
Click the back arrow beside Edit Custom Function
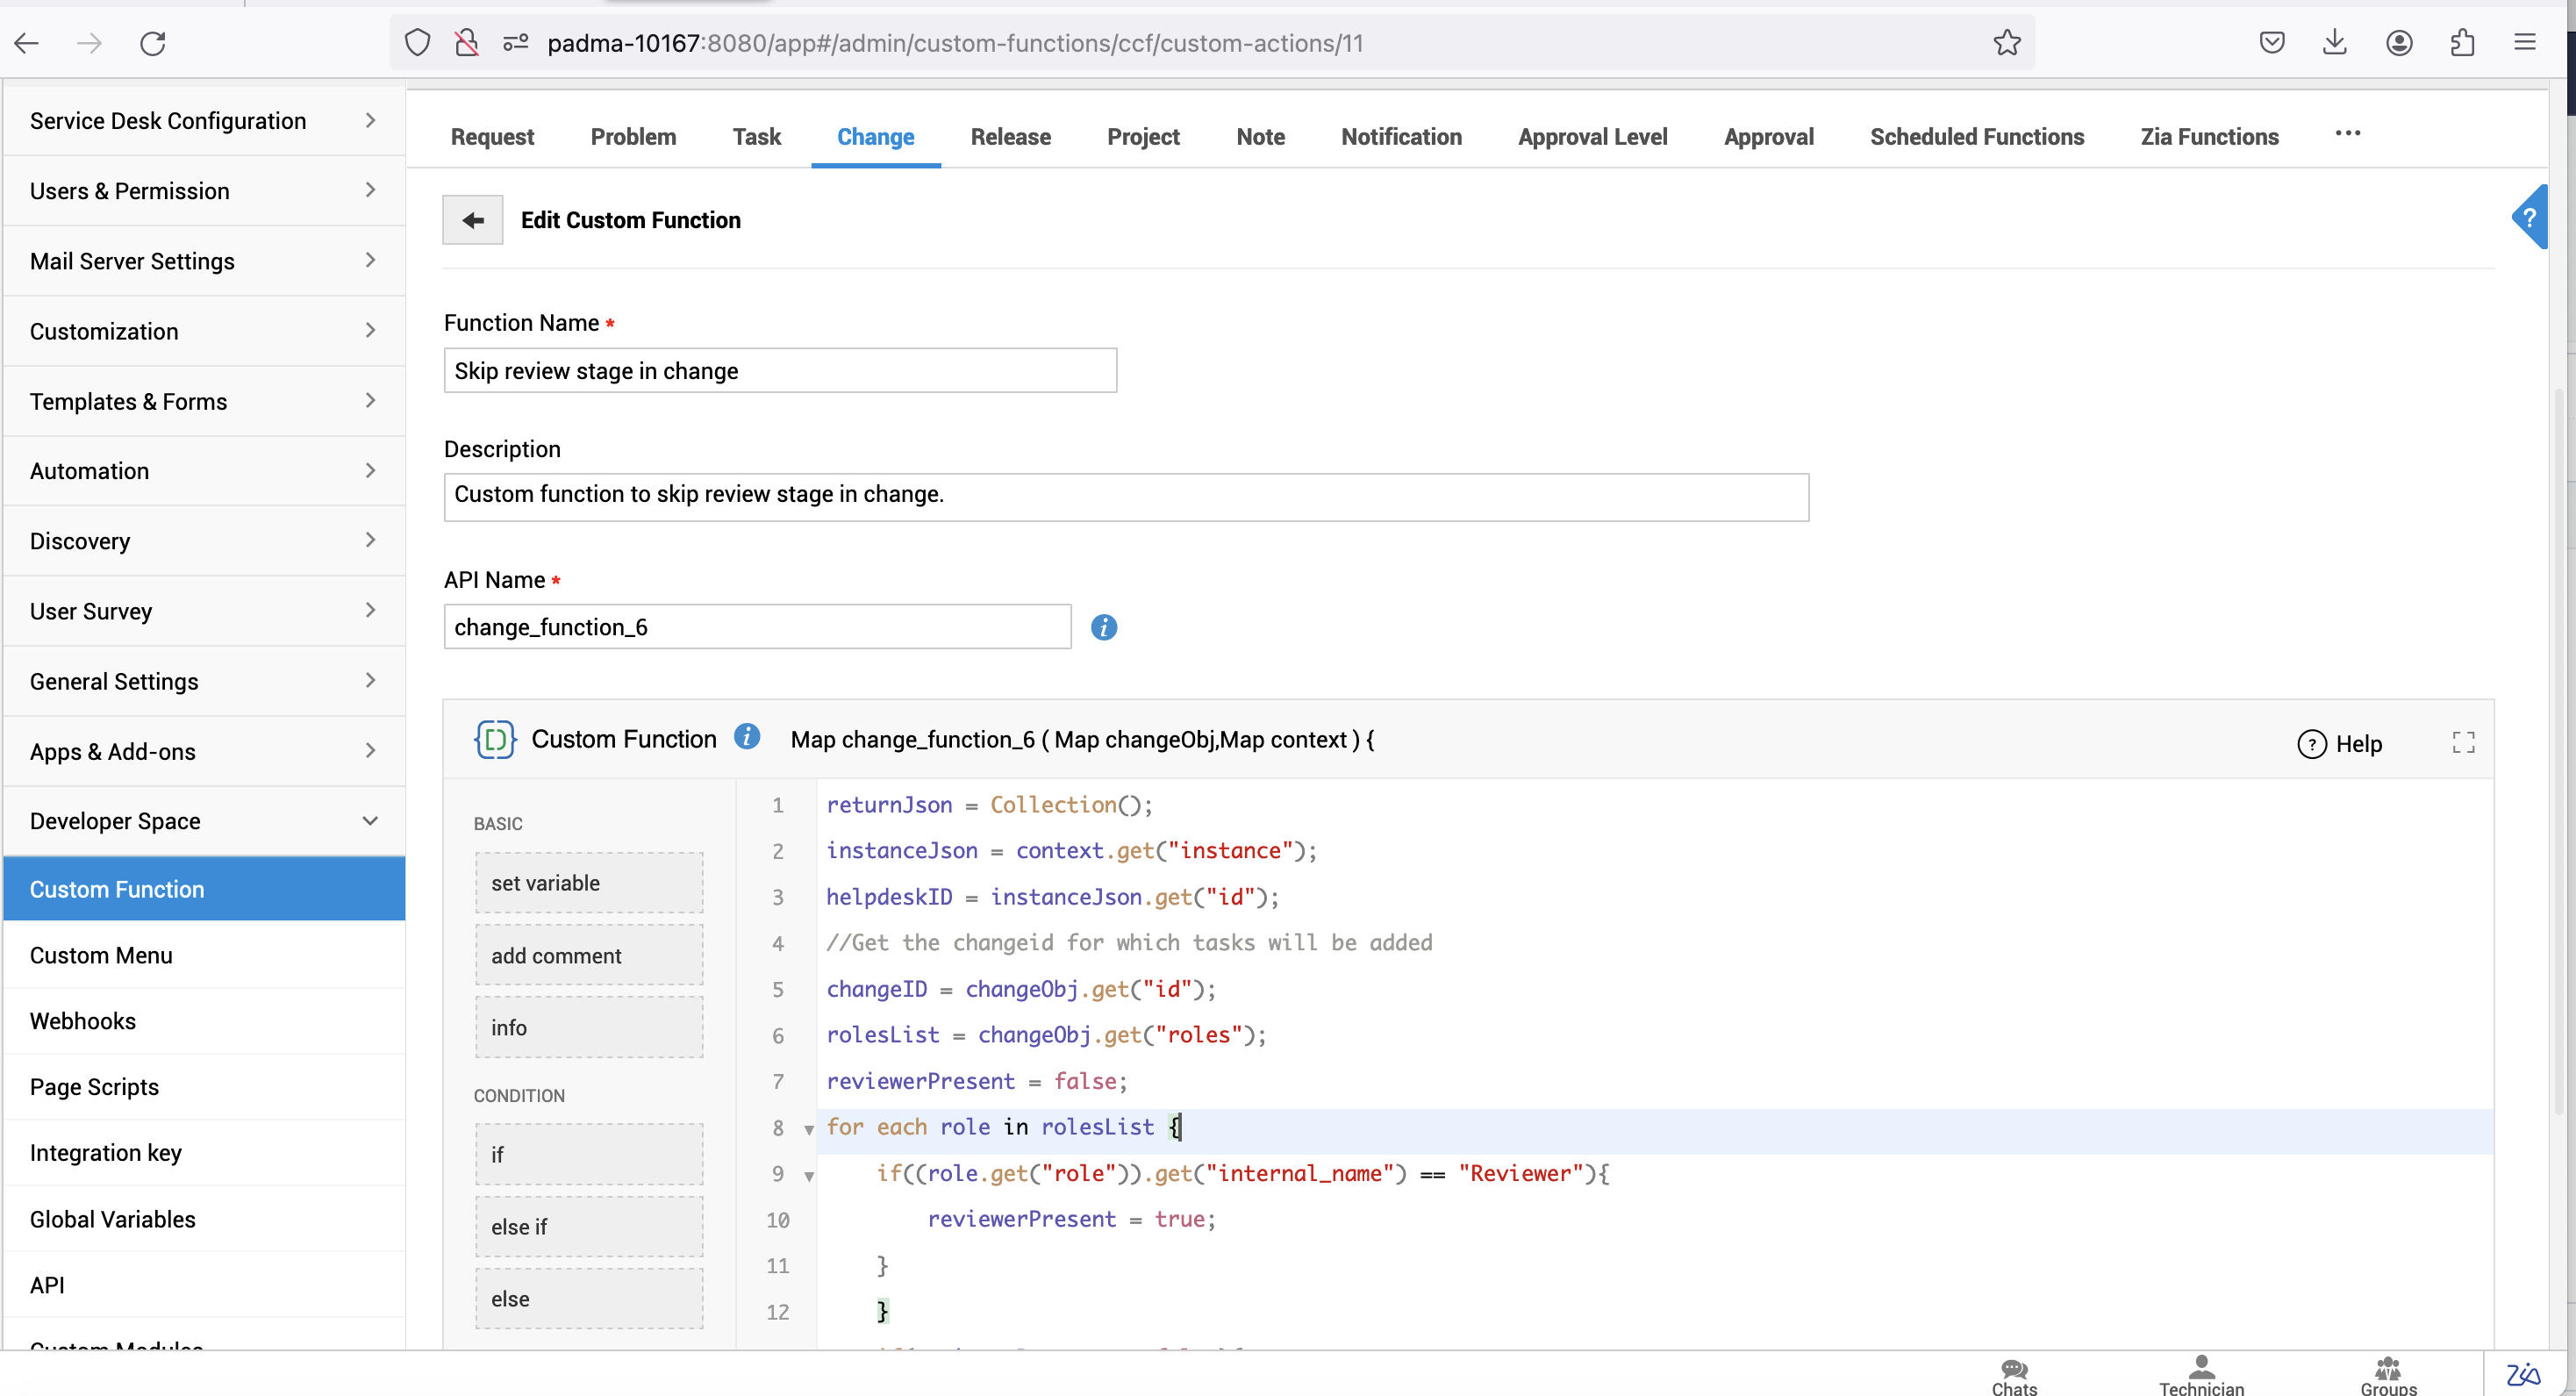[x=473, y=220]
